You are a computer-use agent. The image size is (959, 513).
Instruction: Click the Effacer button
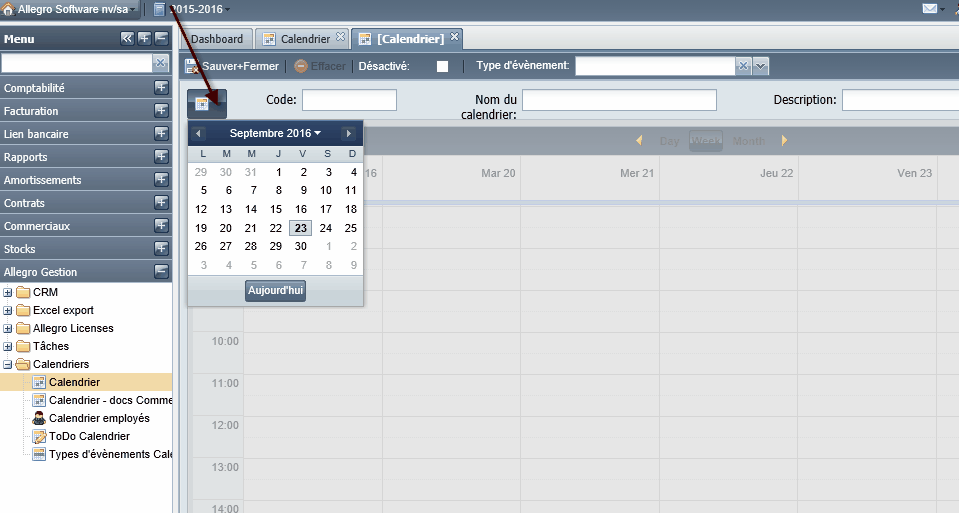[x=320, y=66]
